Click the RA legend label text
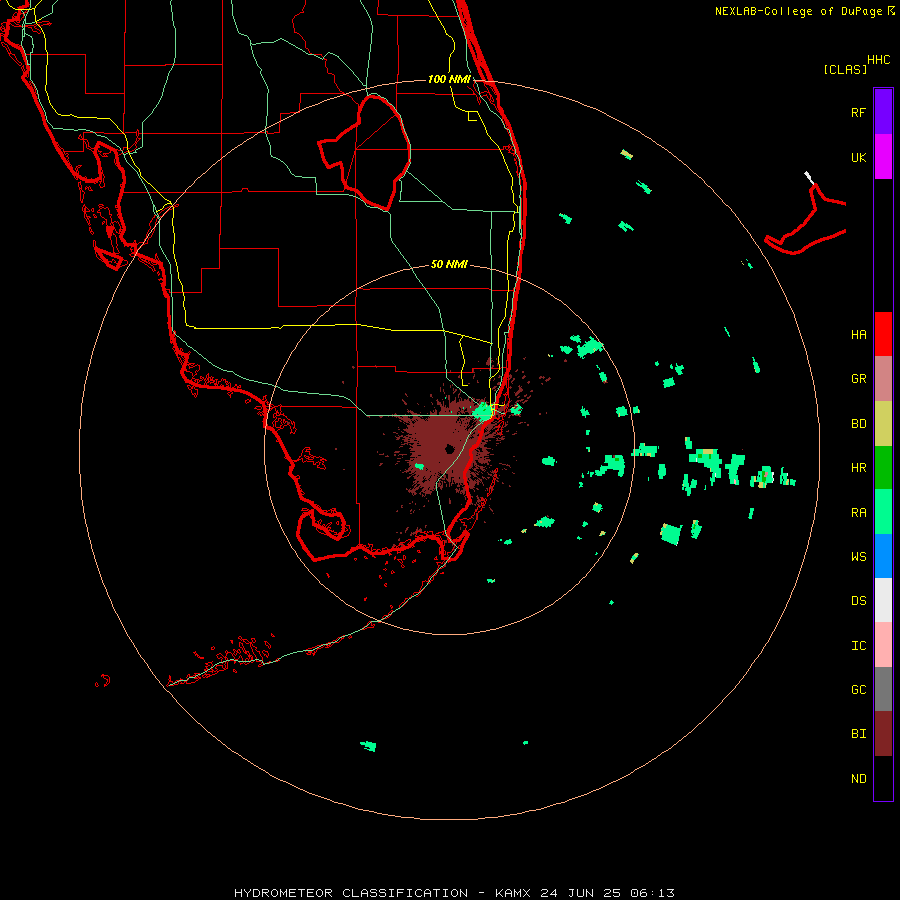 click(x=859, y=513)
